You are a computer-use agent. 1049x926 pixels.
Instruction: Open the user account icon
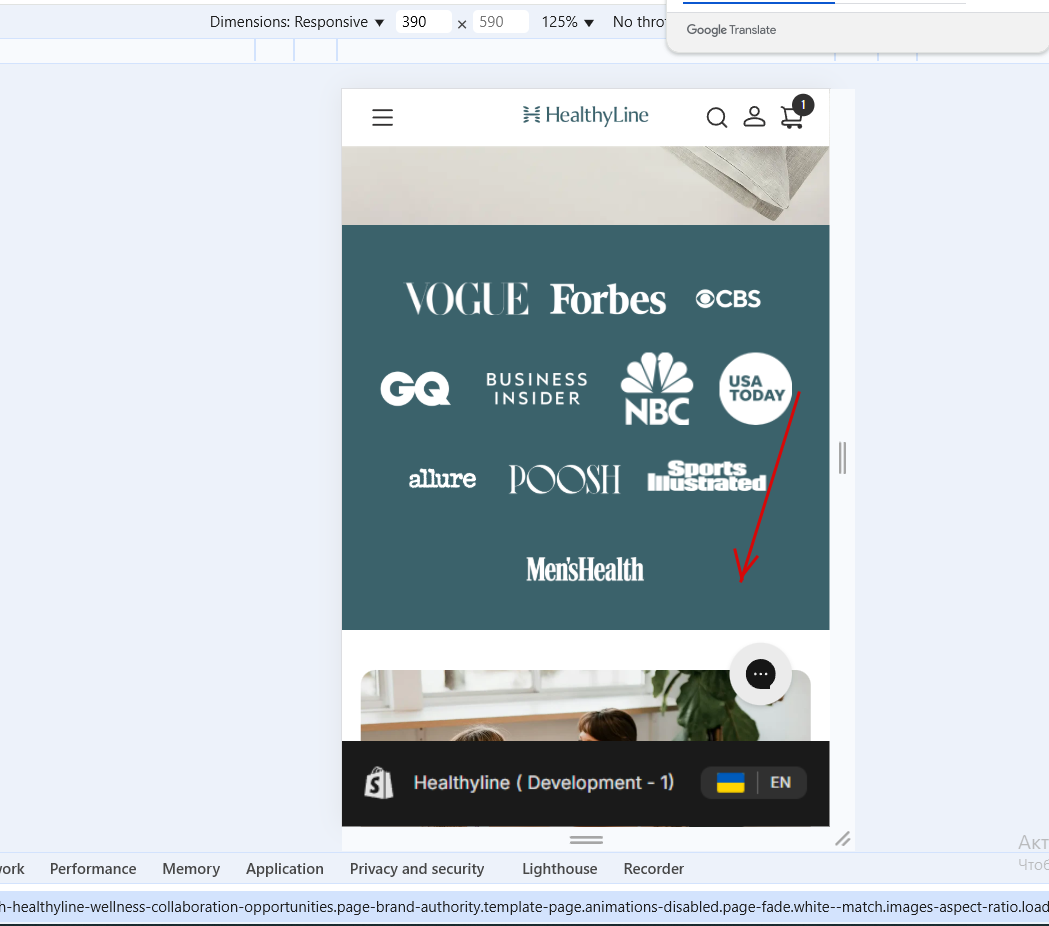[754, 116]
